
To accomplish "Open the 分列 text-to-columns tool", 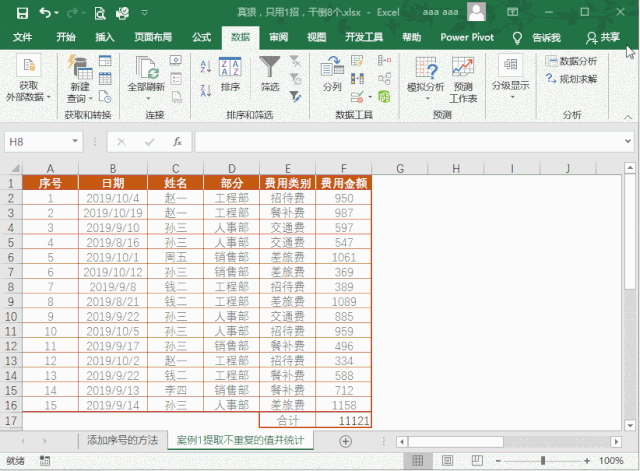I will point(332,74).
